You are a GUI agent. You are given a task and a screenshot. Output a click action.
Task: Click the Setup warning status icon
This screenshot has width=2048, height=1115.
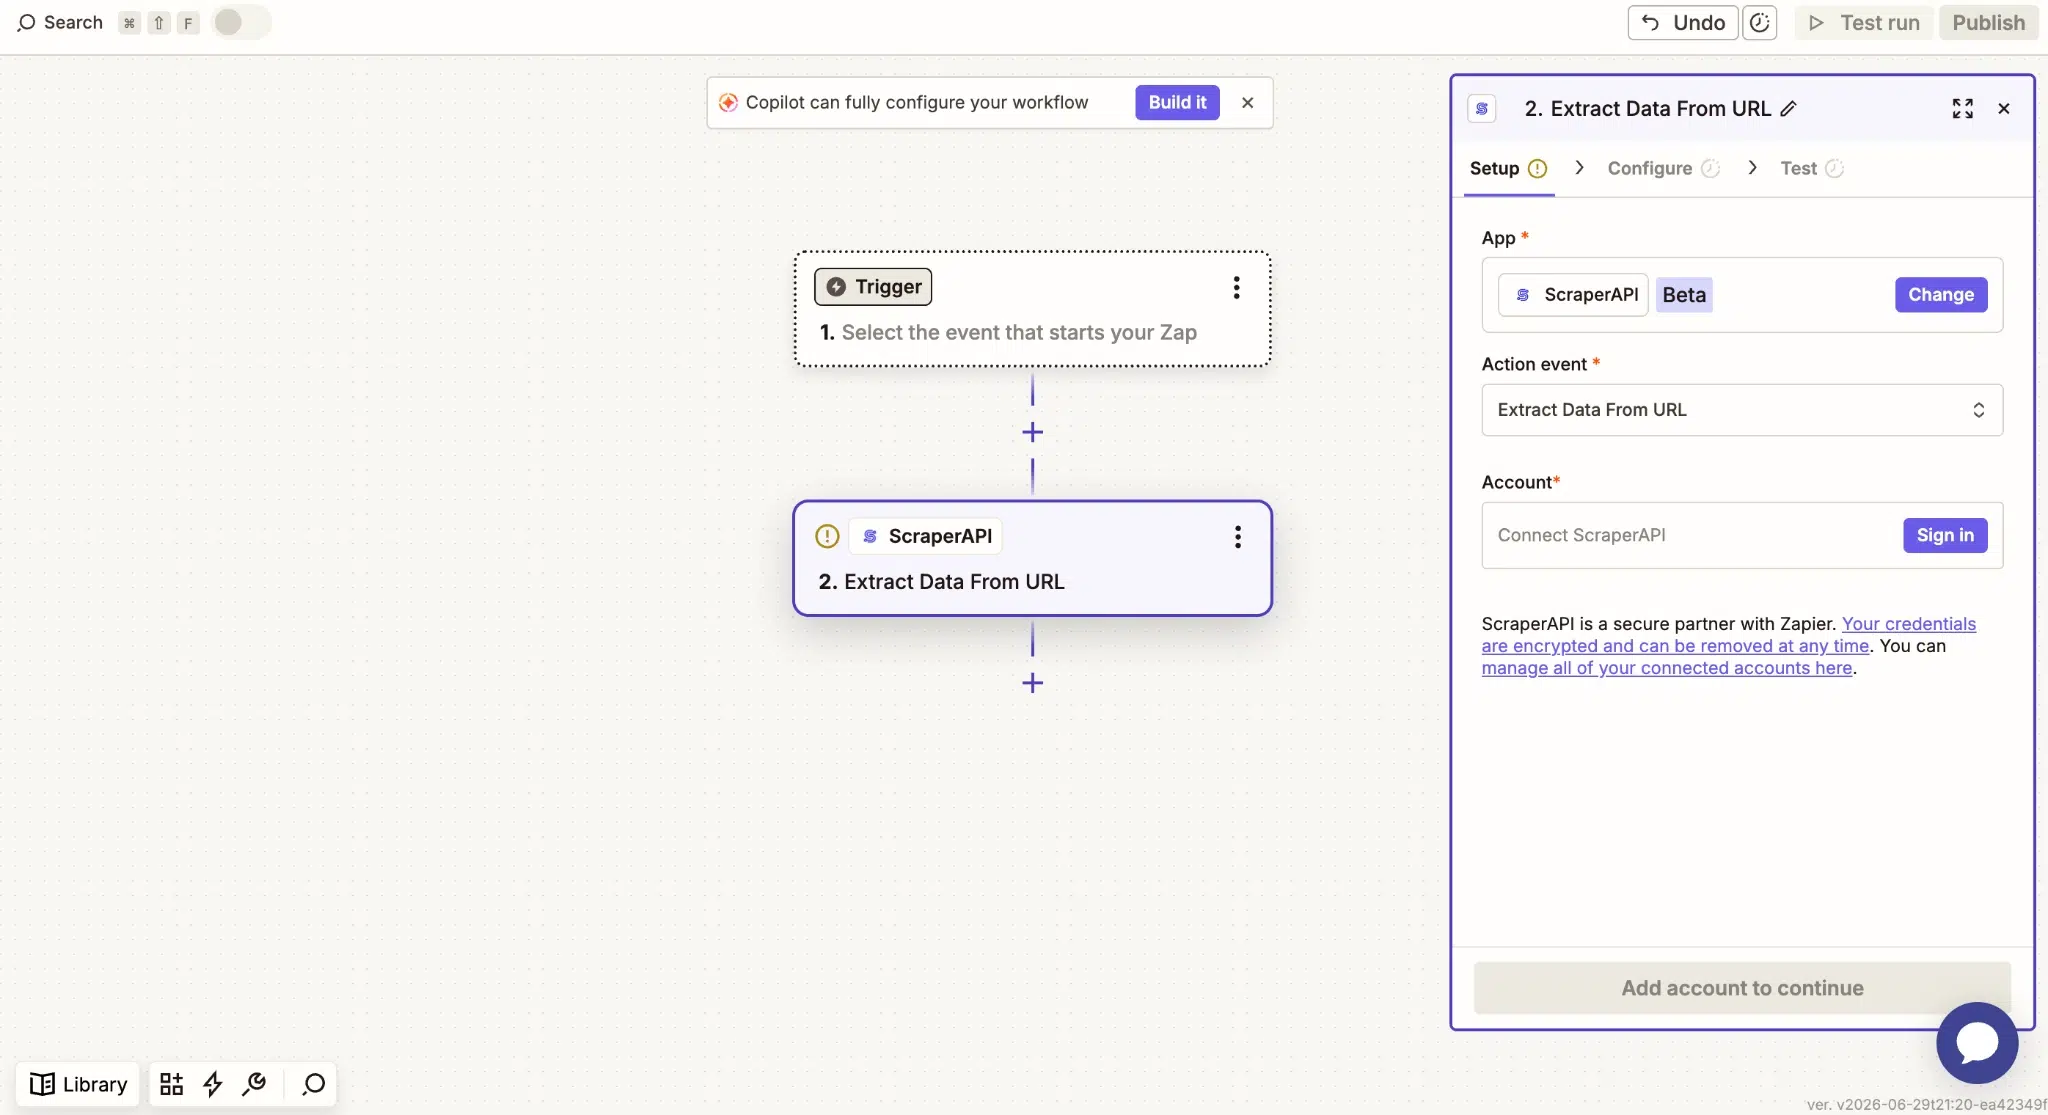coord(1538,168)
